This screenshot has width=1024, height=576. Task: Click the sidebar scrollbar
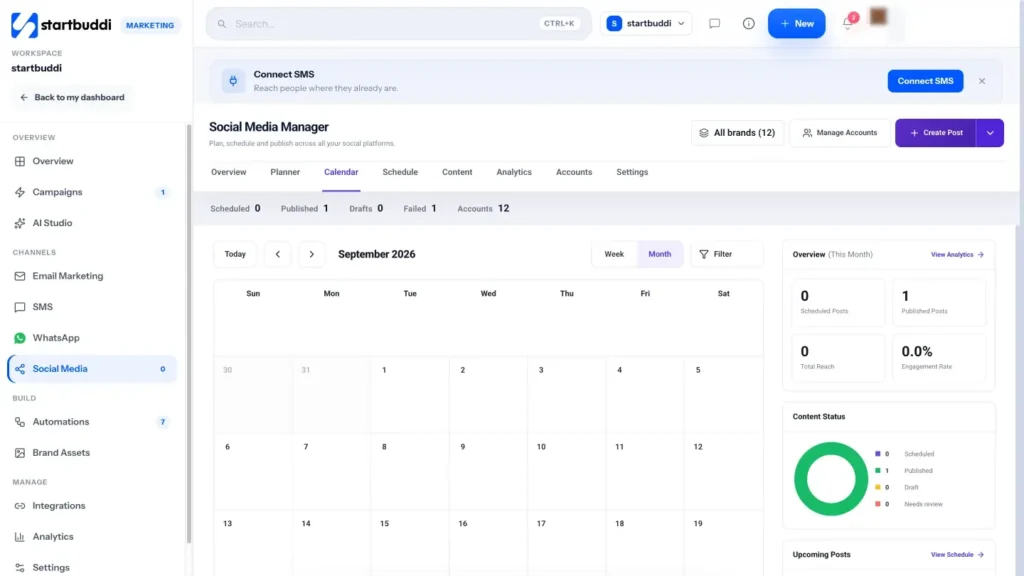[189, 333]
